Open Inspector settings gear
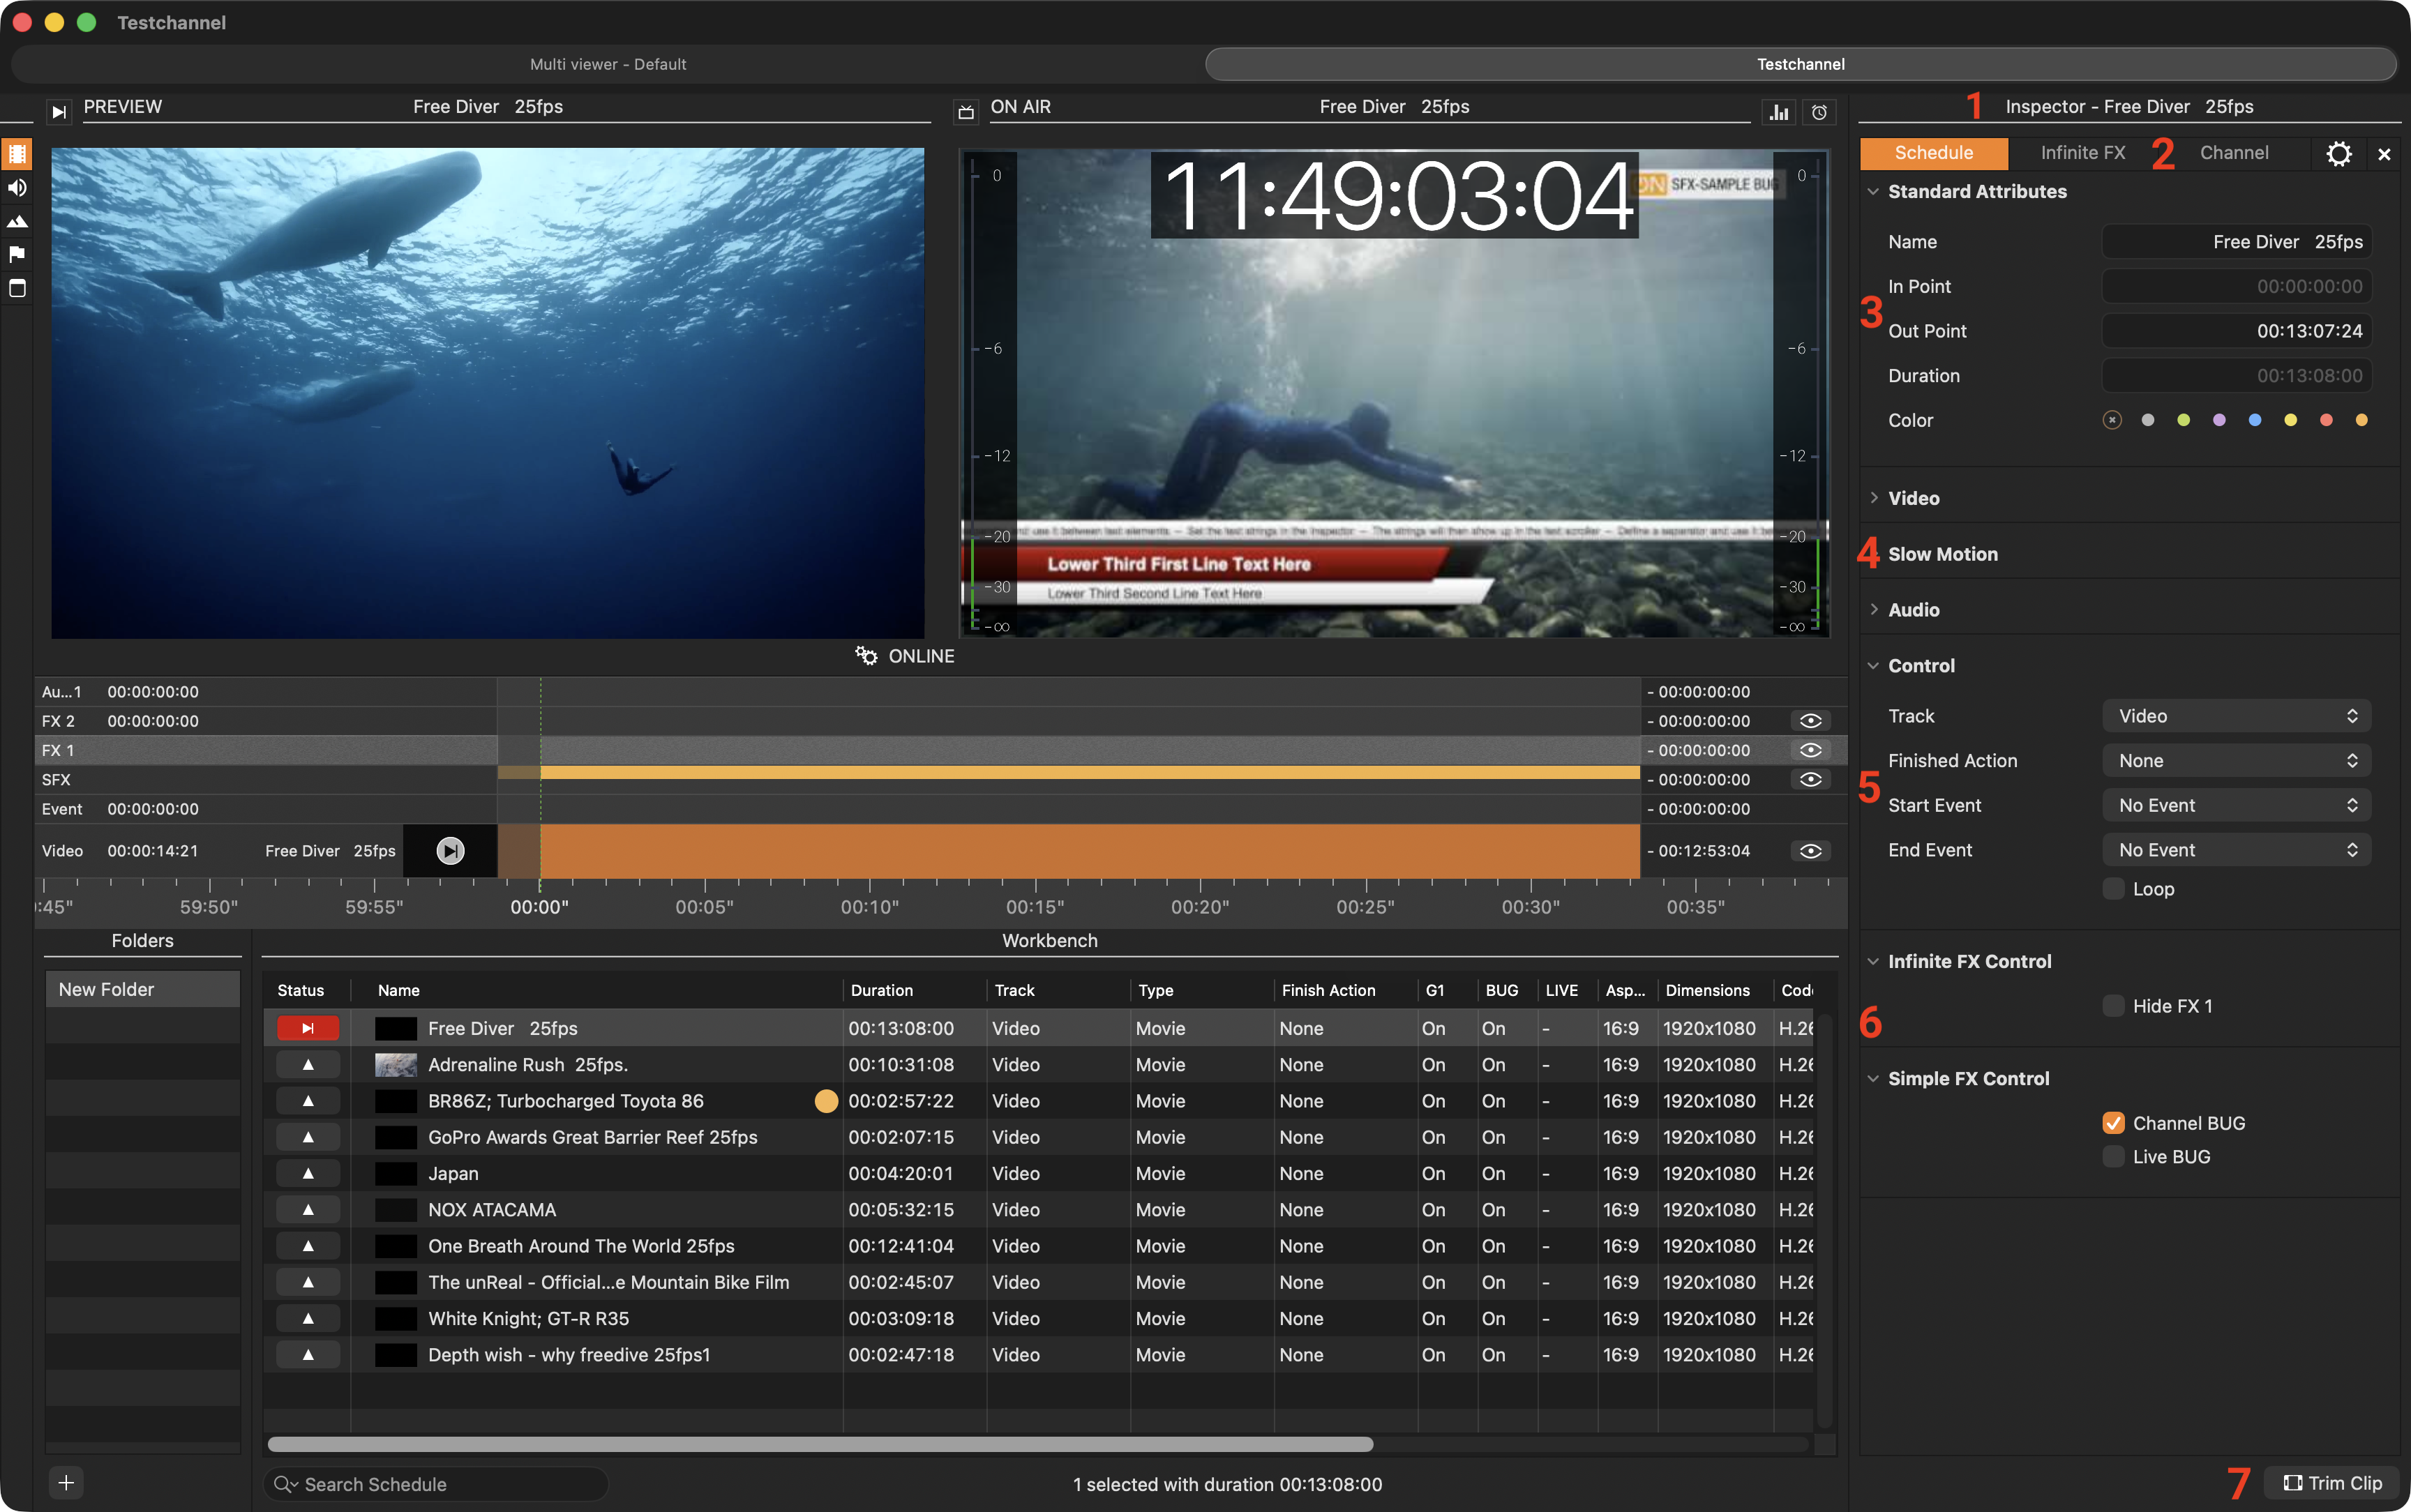 coord(2338,153)
